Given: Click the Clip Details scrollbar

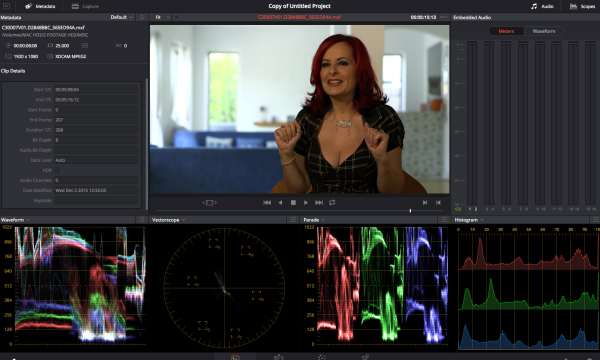Looking at the screenshot, I should pyautogui.click(x=147, y=143).
